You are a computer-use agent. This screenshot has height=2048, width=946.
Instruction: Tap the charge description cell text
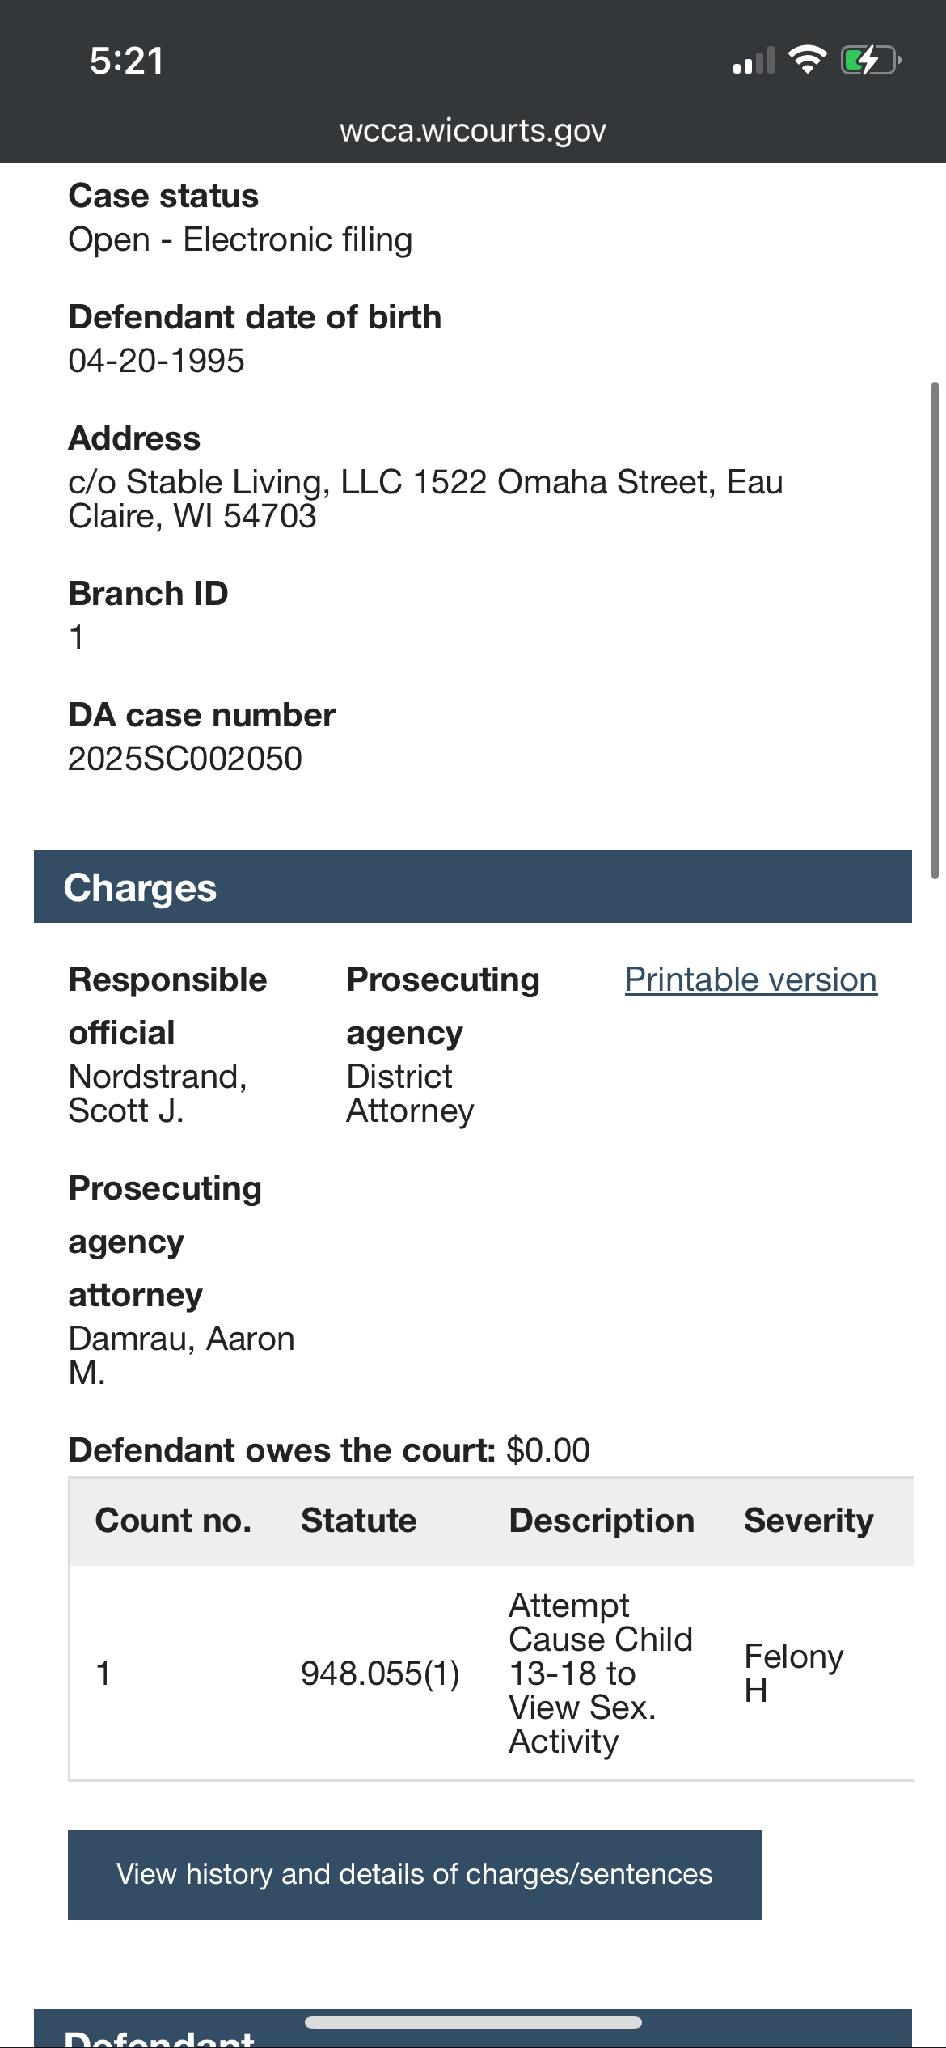600,1673
